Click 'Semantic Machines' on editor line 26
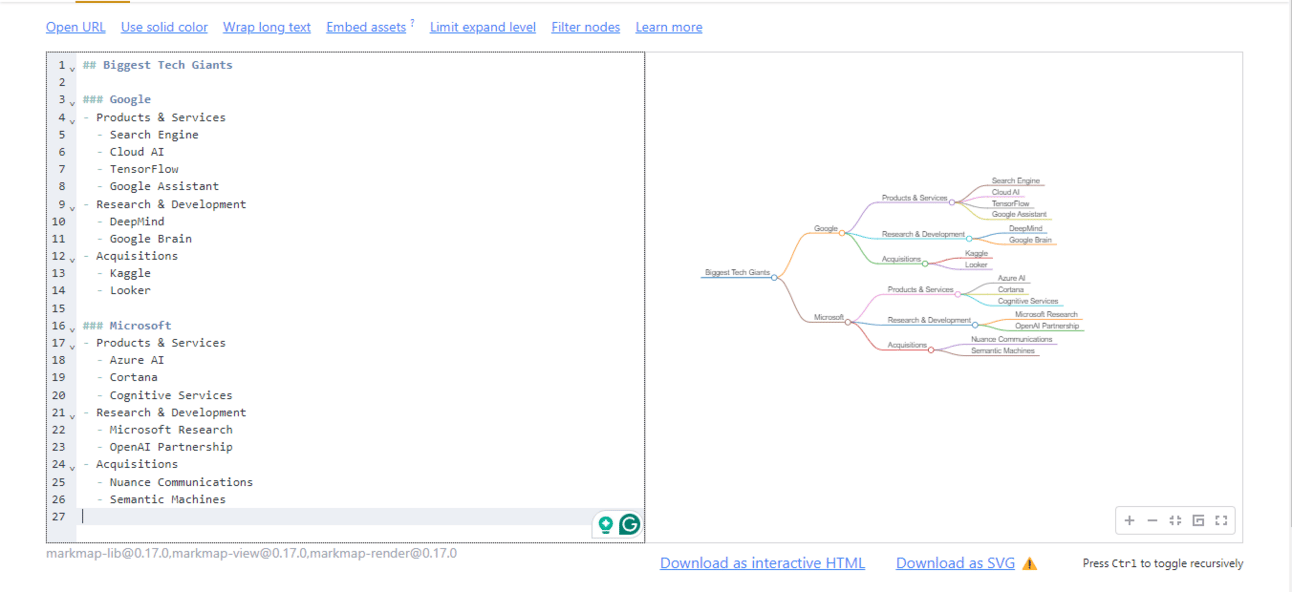This screenshot has width=1292, height=592. point(168,499)
